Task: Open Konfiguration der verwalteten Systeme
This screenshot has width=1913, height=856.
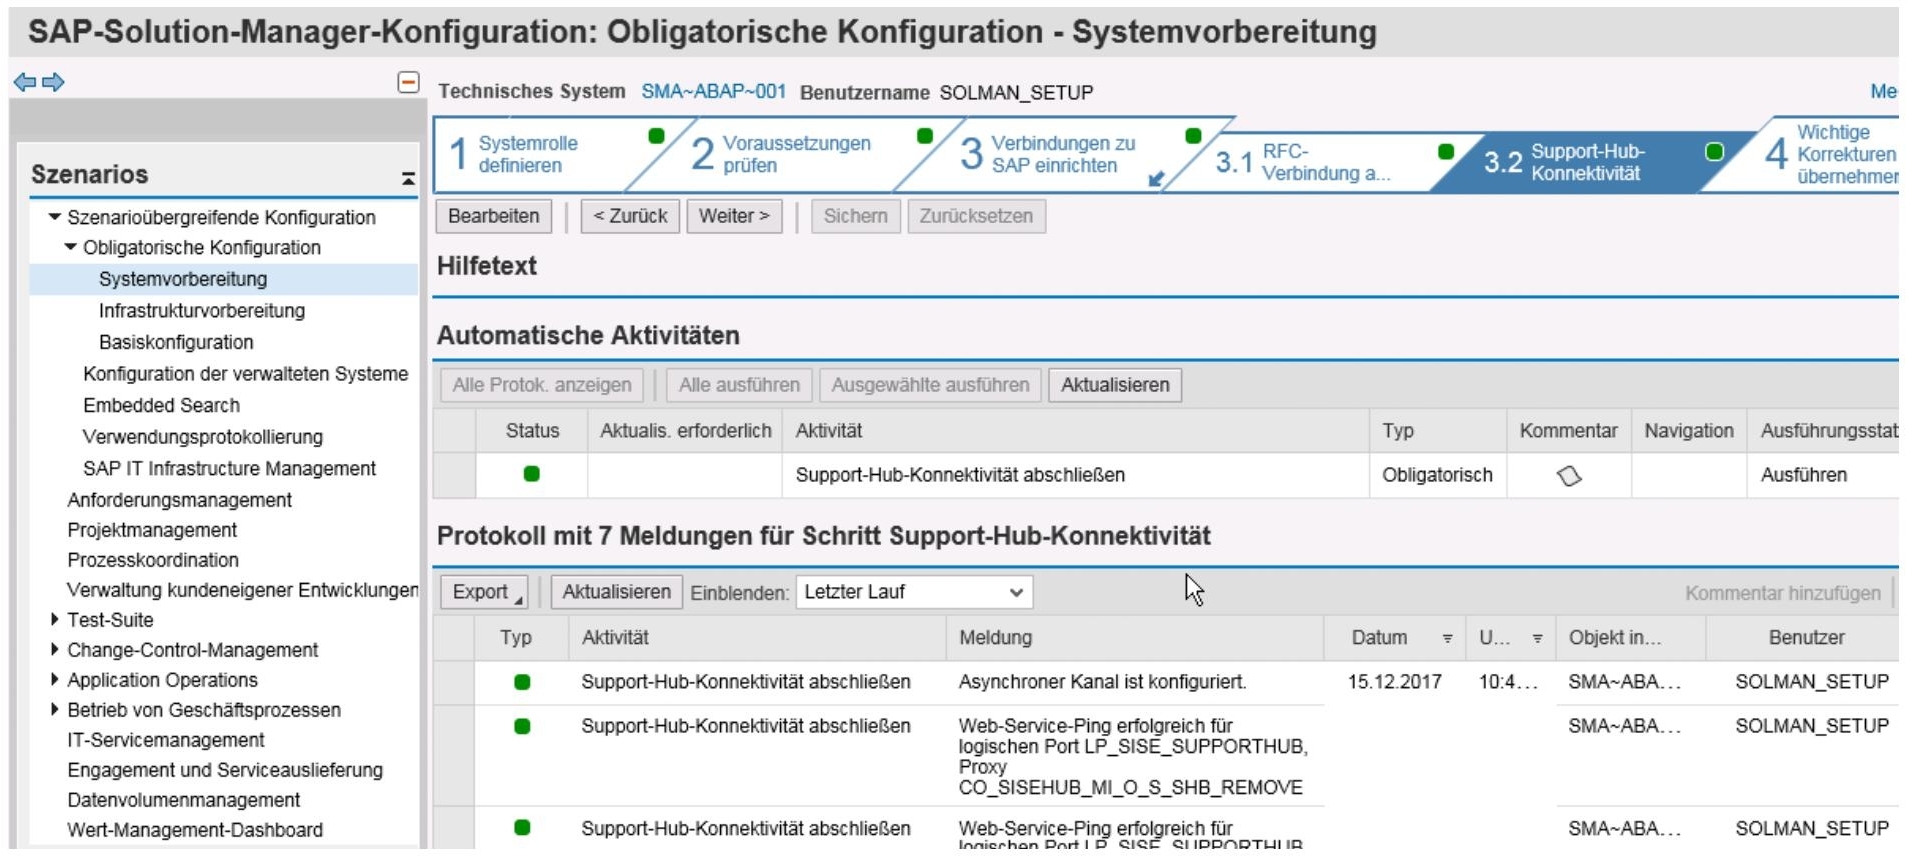Action: [246, 374]
